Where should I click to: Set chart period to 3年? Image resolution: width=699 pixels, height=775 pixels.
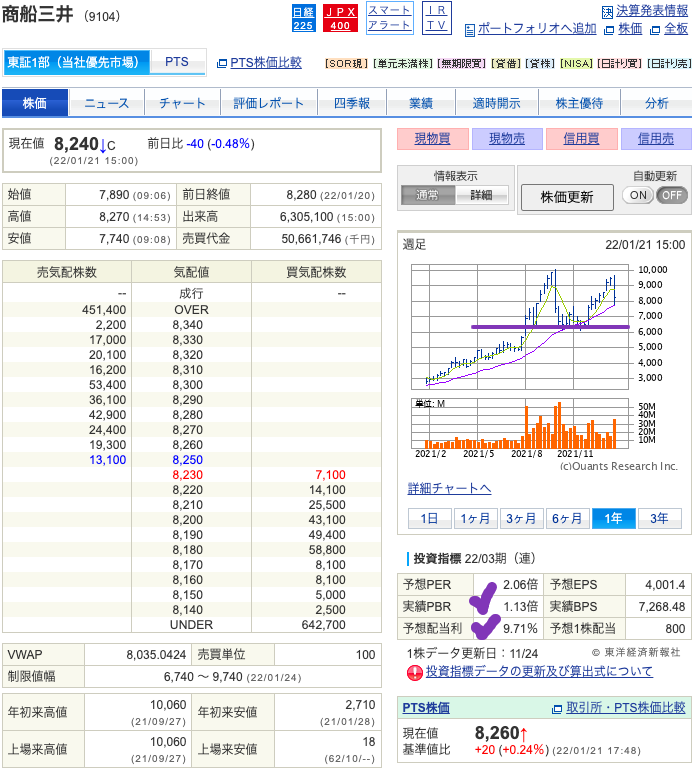point(659,518)
